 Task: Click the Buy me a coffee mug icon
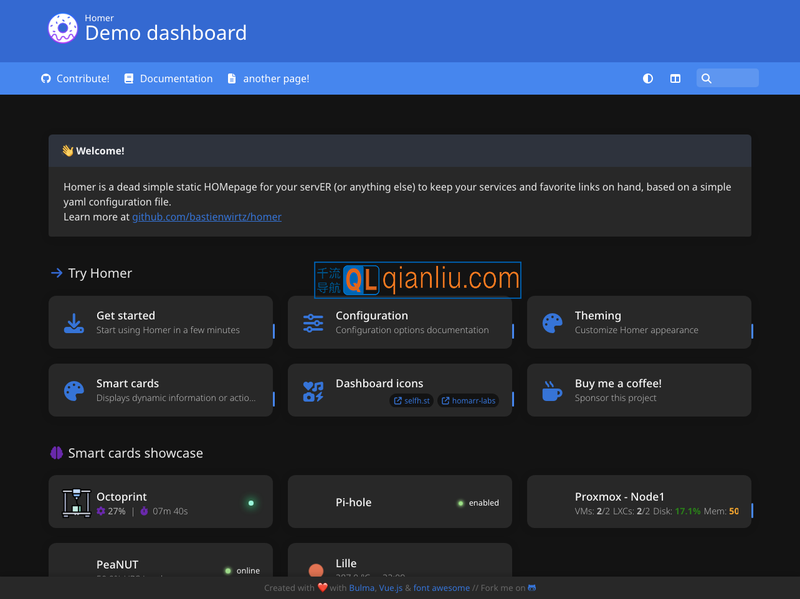(552, 391)
